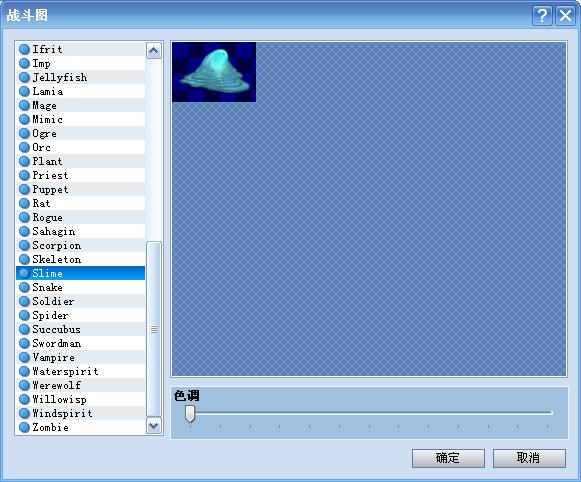Click the blue icon beside Mimic
Image resolution: width=581 pixels, height=482 pixels.
pos(24,119)
